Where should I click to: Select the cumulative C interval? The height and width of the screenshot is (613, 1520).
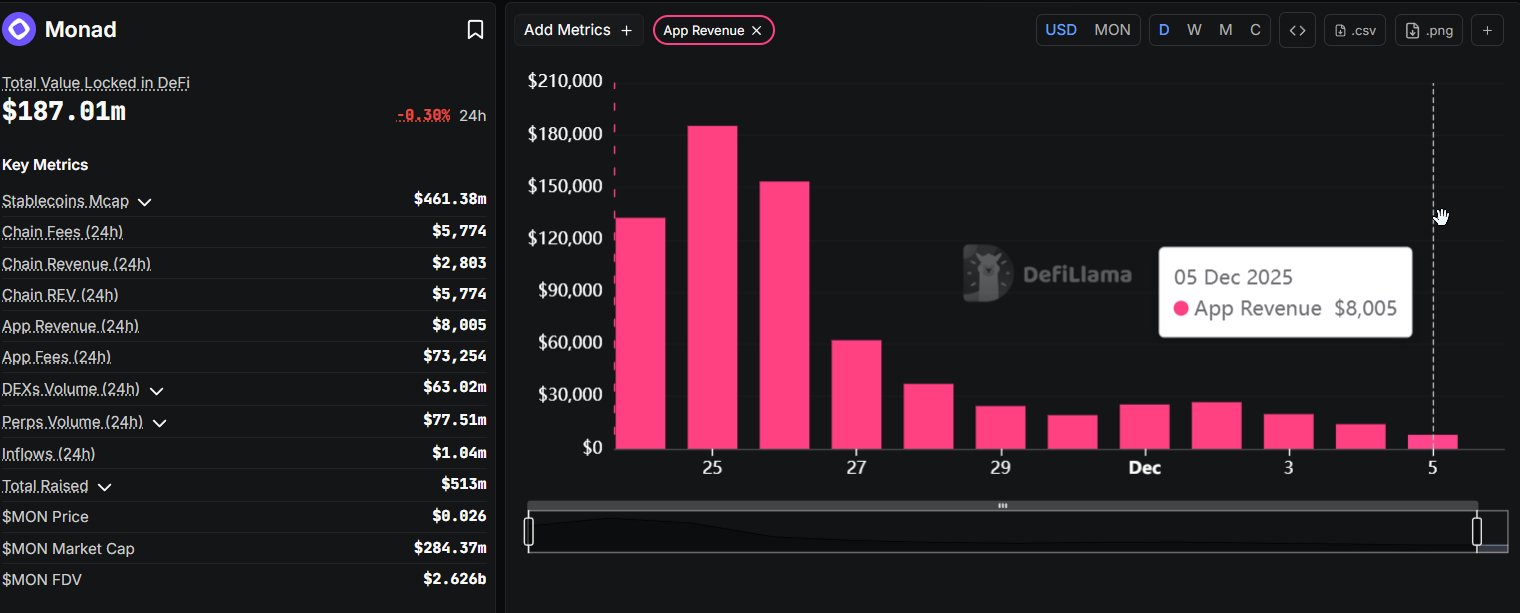coord(1255,30)
